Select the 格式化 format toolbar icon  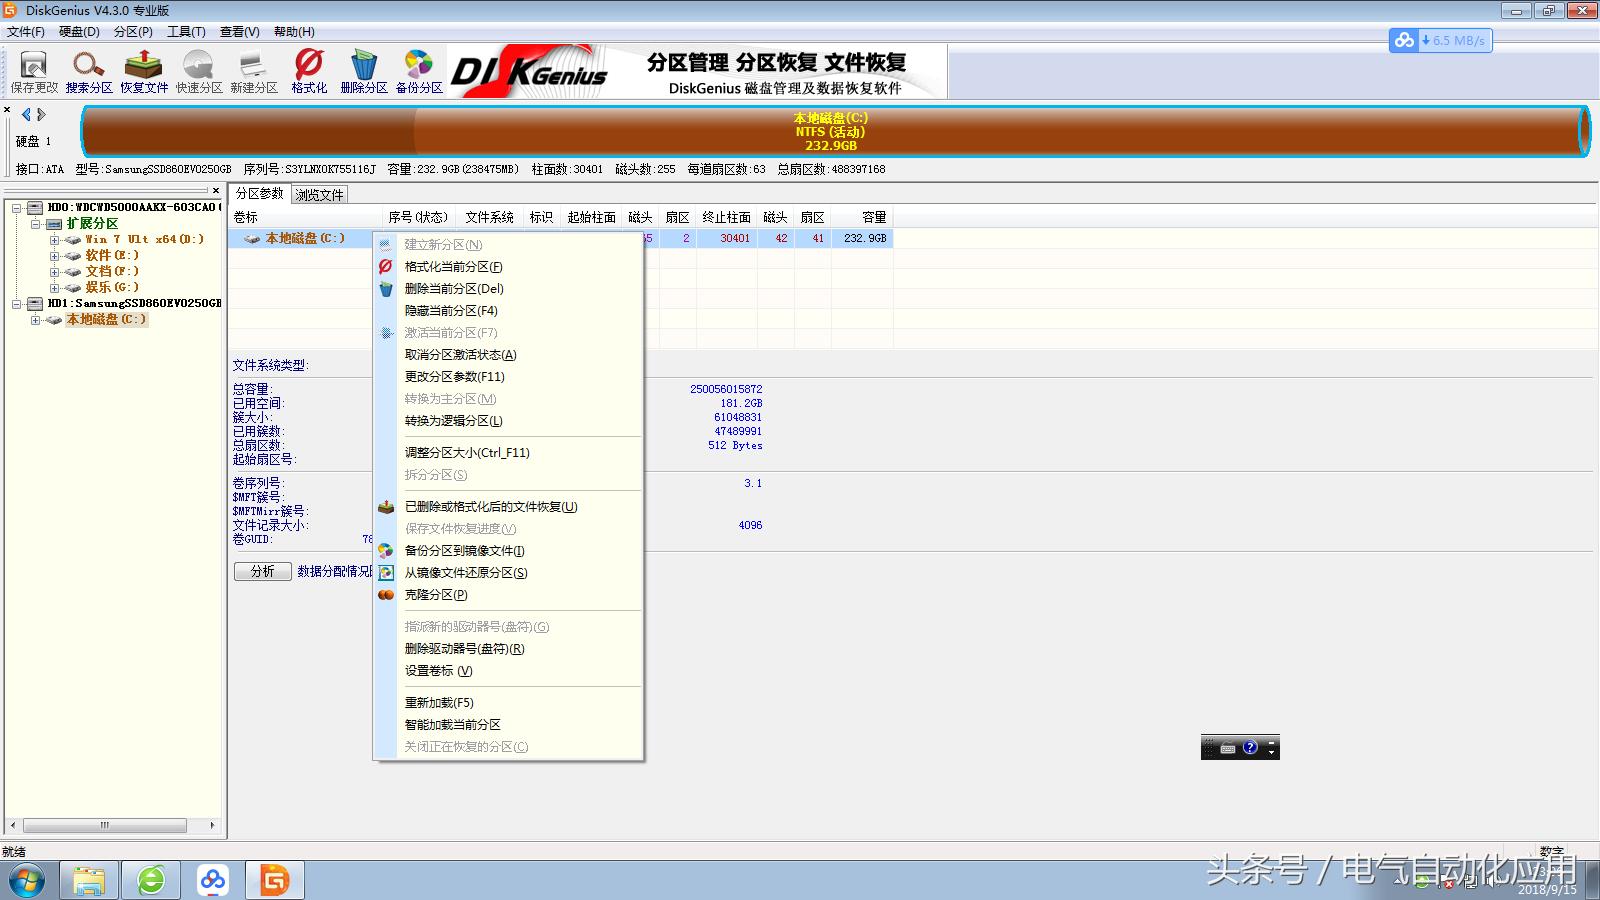coord(308,70)
